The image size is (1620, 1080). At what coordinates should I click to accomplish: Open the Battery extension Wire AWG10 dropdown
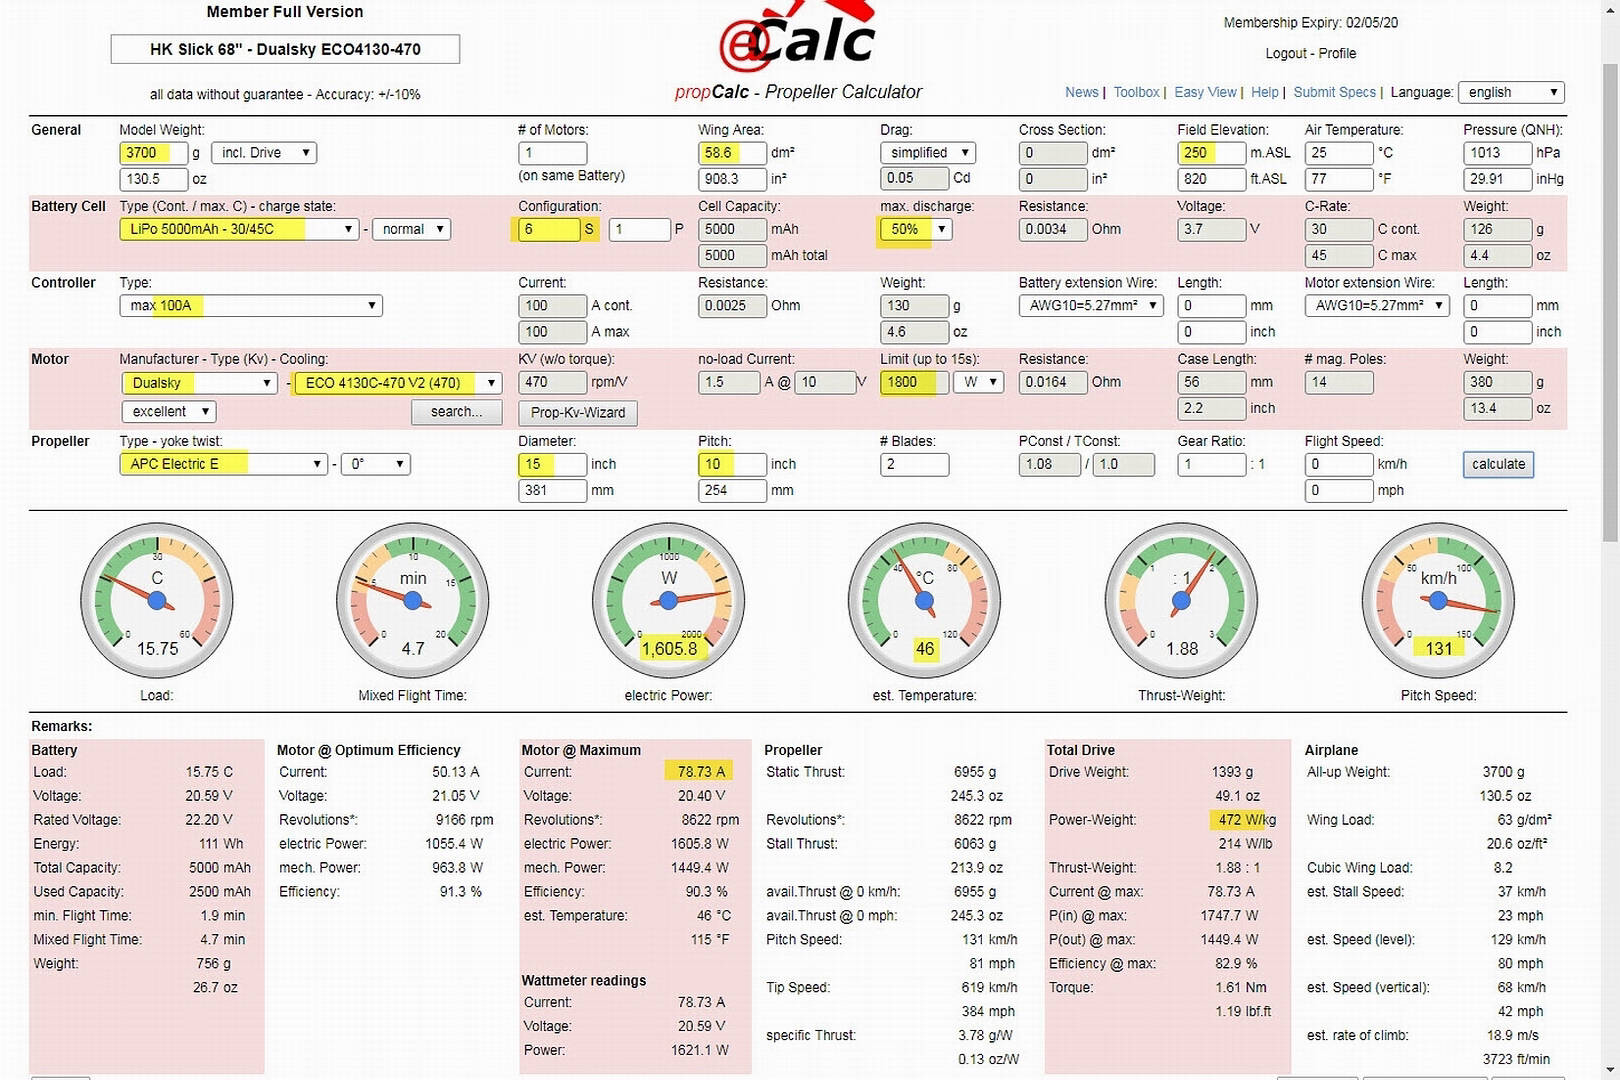click(1091, 305)
